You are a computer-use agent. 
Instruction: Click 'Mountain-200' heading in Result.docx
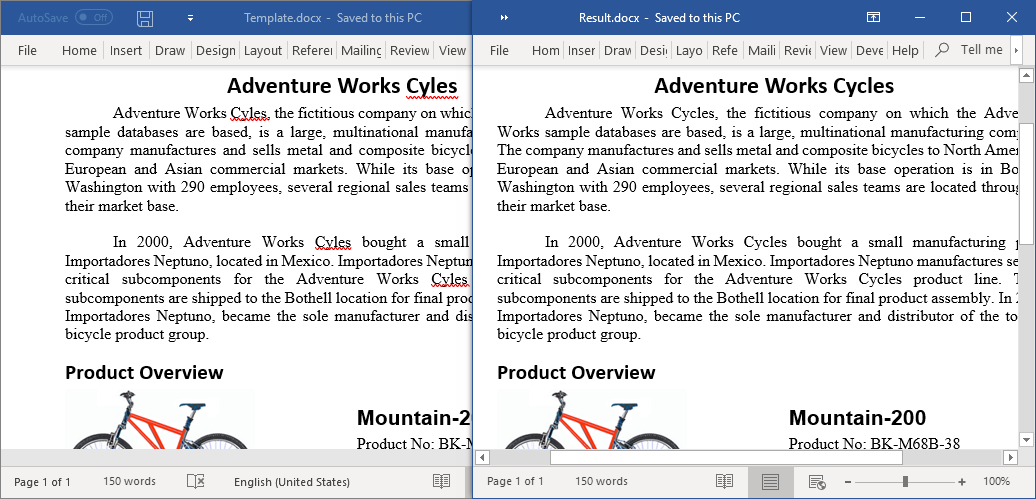[x=857, y=418]
